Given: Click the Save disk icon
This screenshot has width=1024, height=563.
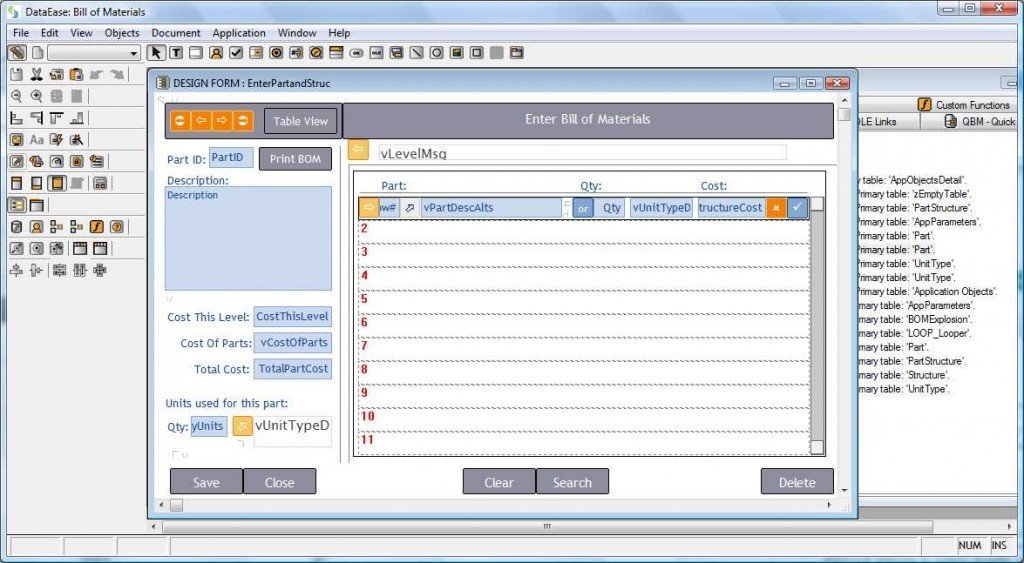Looking at the screenshot, I should click(x=16, y=74).
